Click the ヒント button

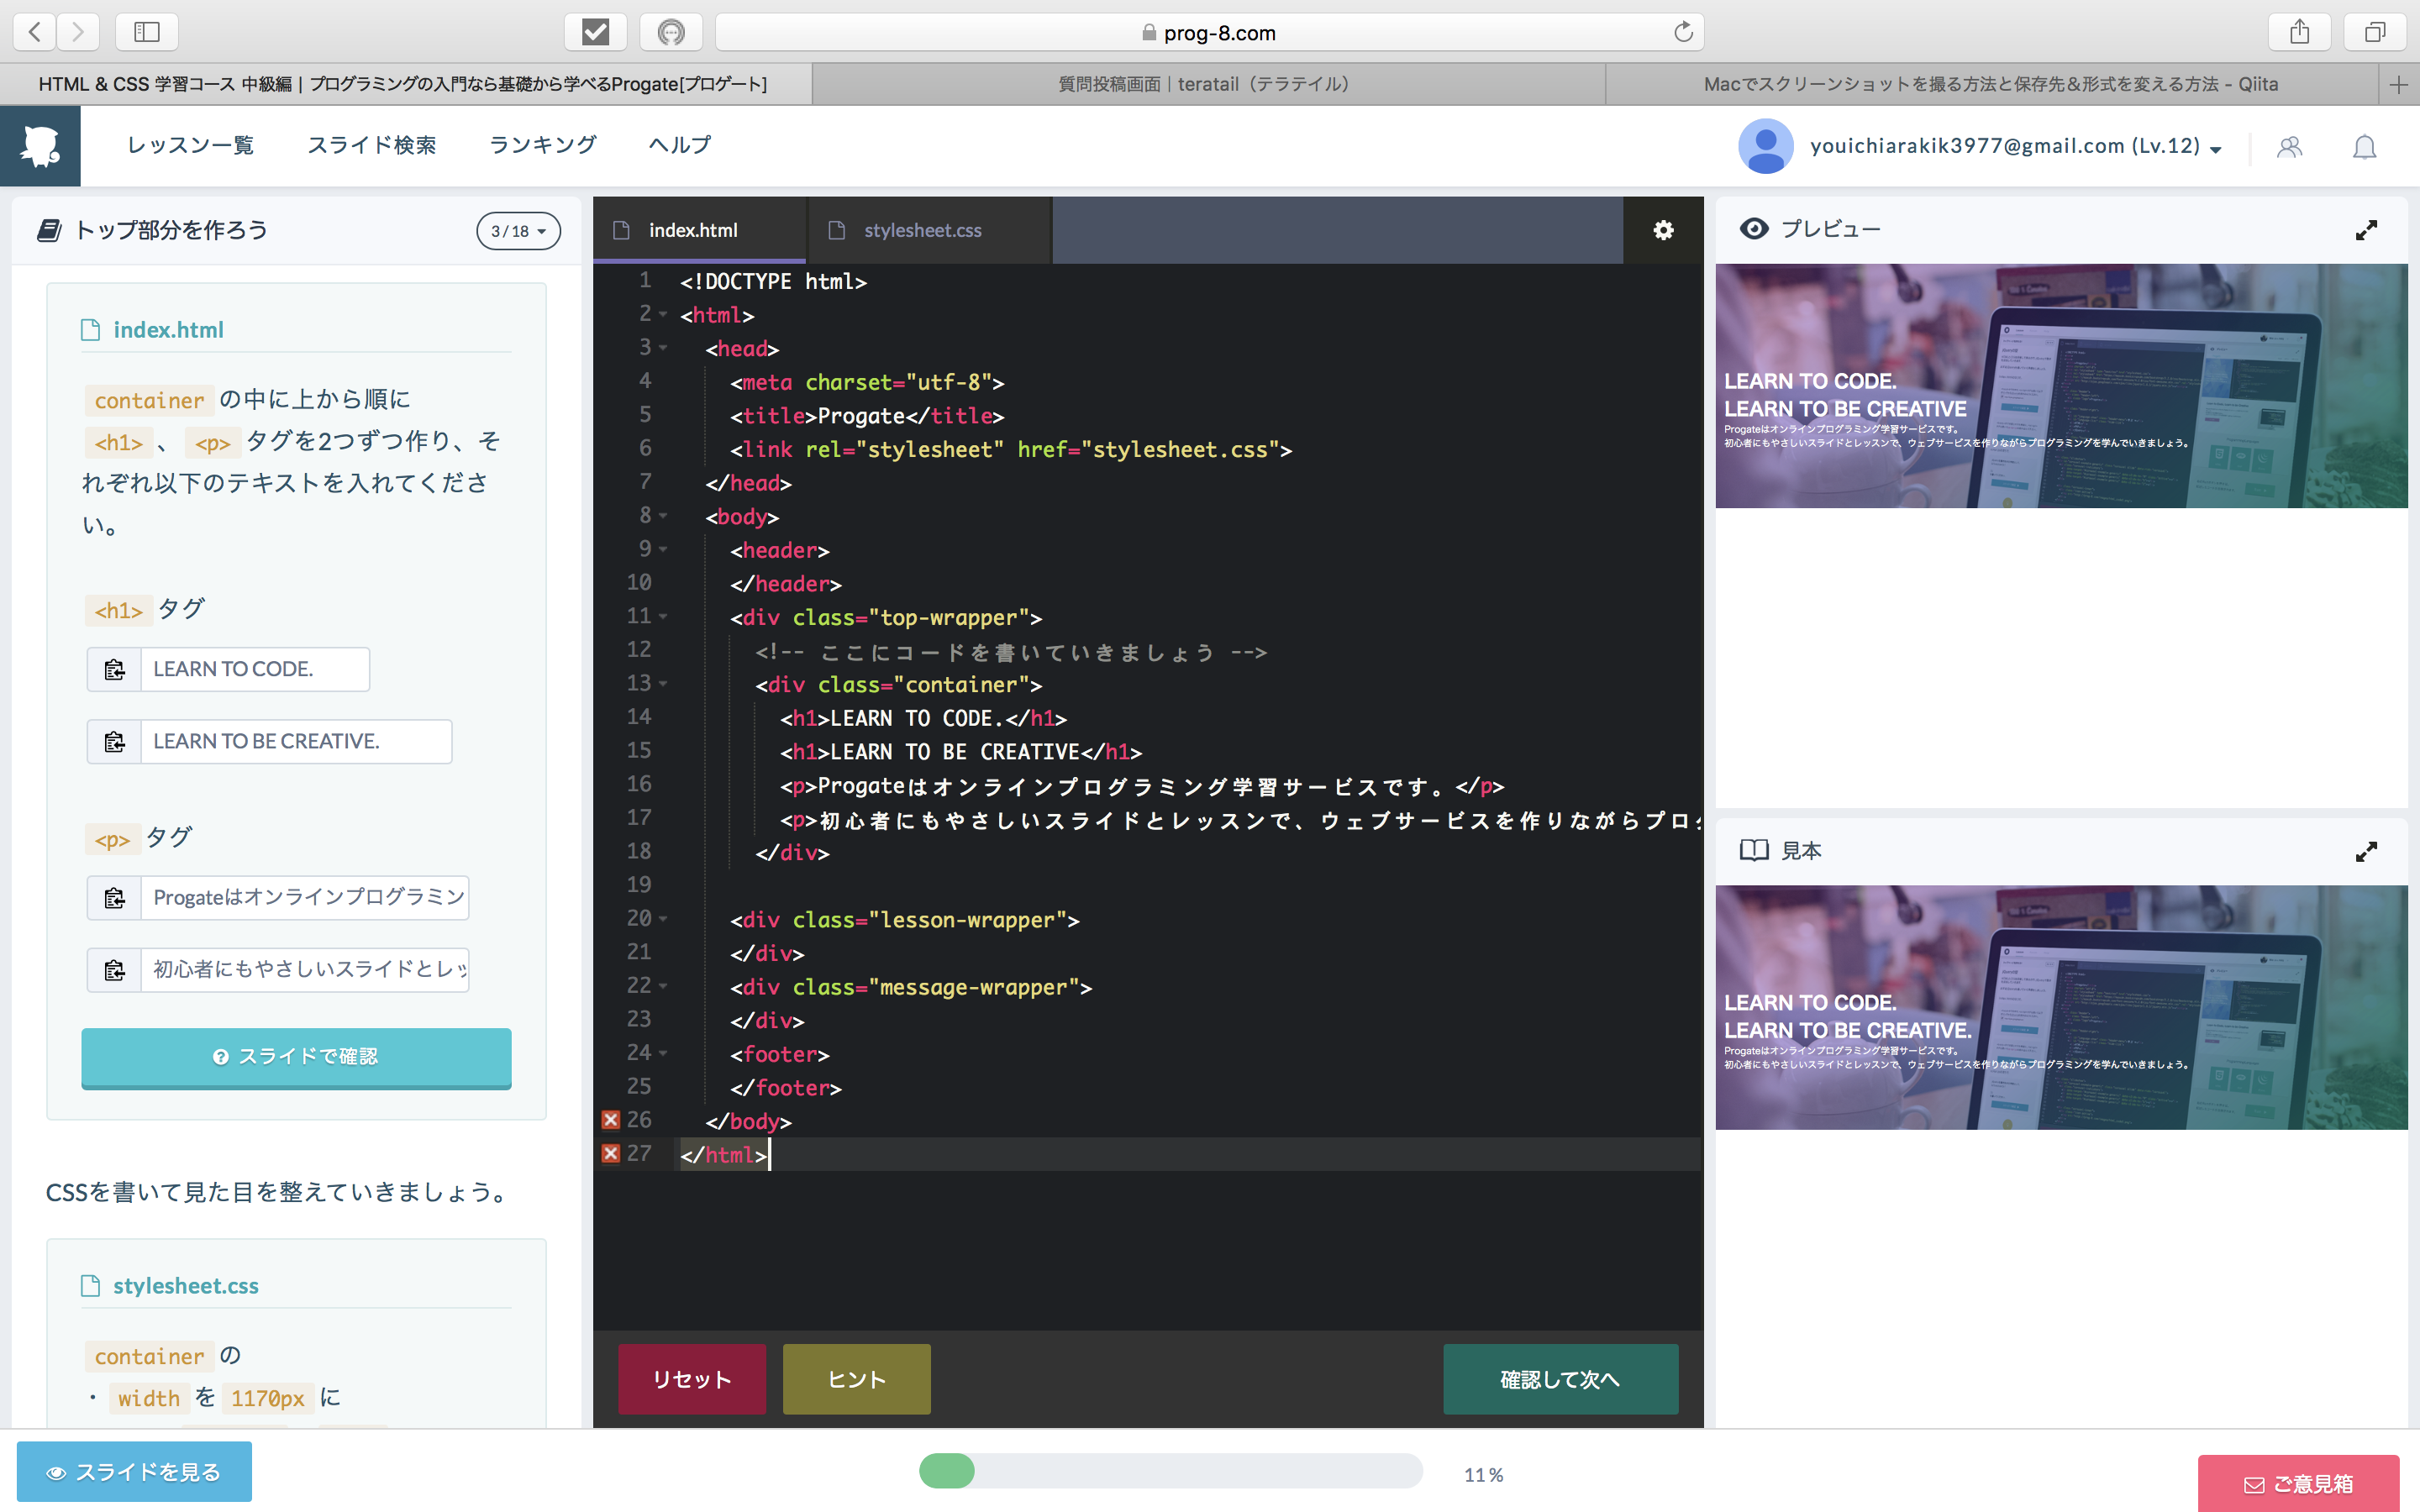pos(855,1378)
